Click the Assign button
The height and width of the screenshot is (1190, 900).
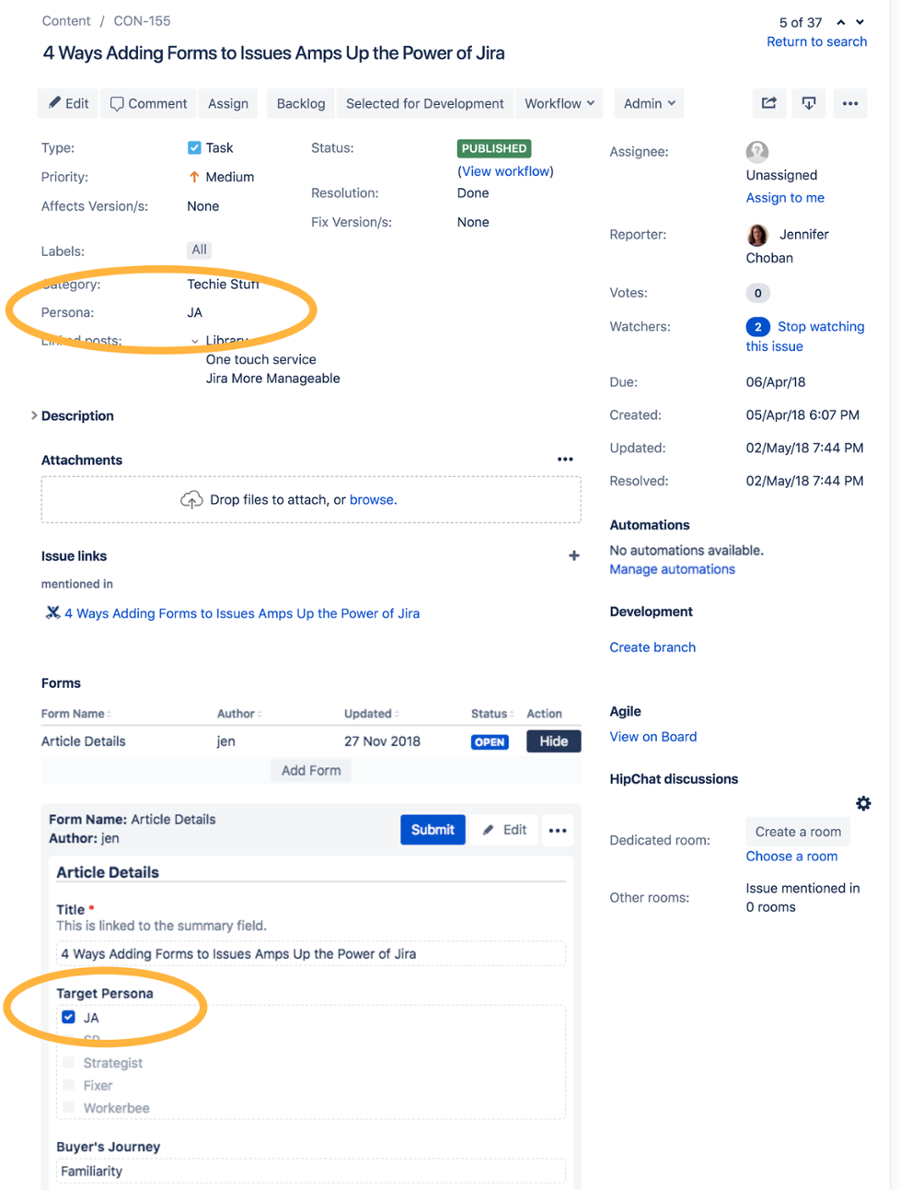[228, 103]
